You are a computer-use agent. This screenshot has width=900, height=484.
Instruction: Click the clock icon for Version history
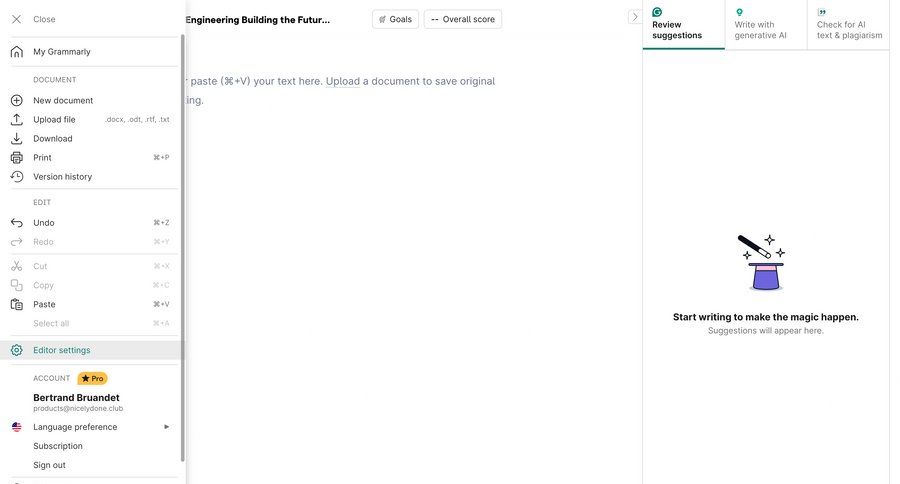click(17, 176)
